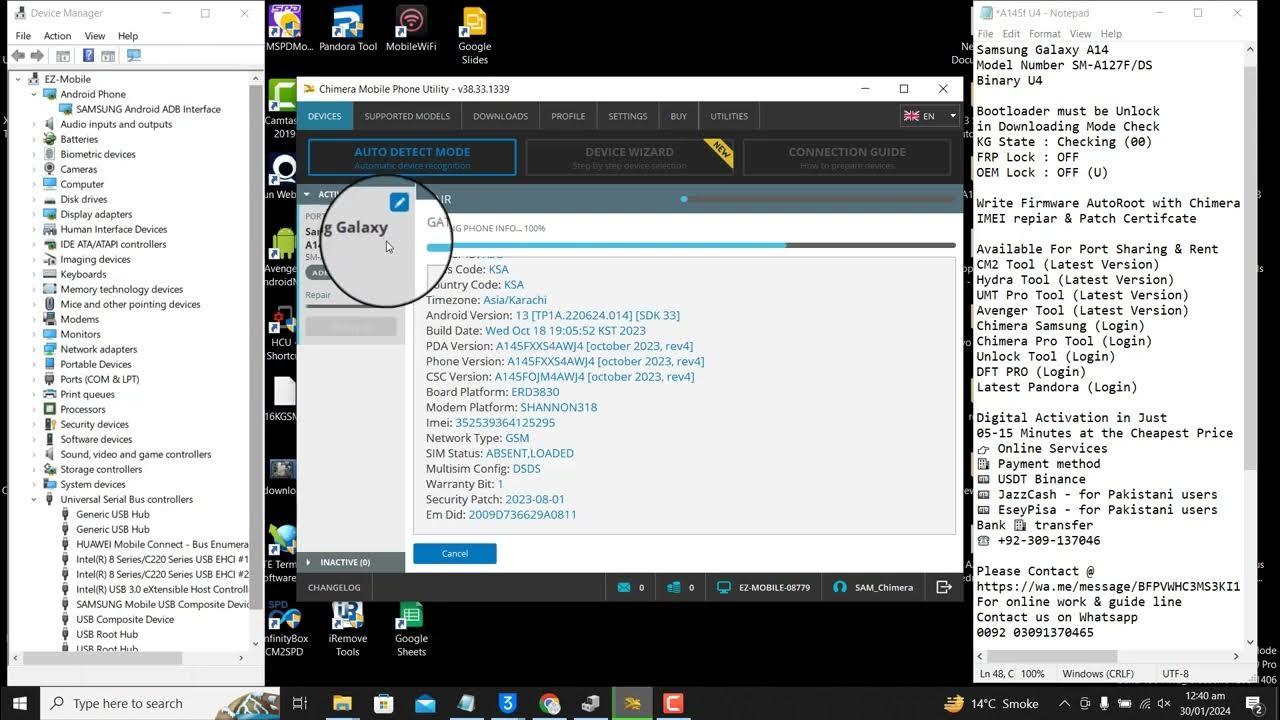The image size is (1280, 720).
Task: Click the Security Patch value 2023-08-01
Action: coord(535,499)
